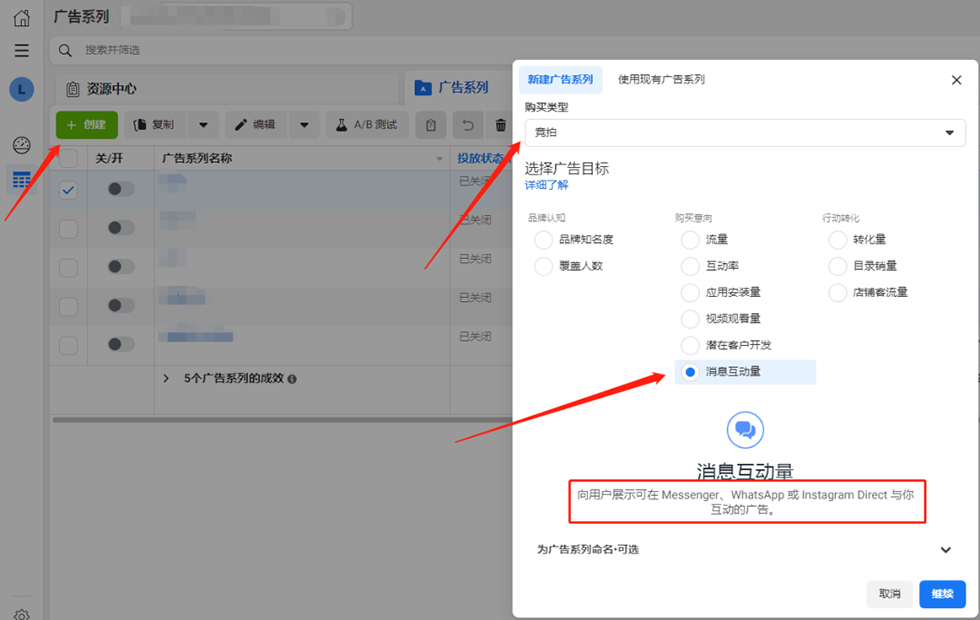Select the 流量 objective radio button
This screenshot has height=620, width=980.
point(690,240)
